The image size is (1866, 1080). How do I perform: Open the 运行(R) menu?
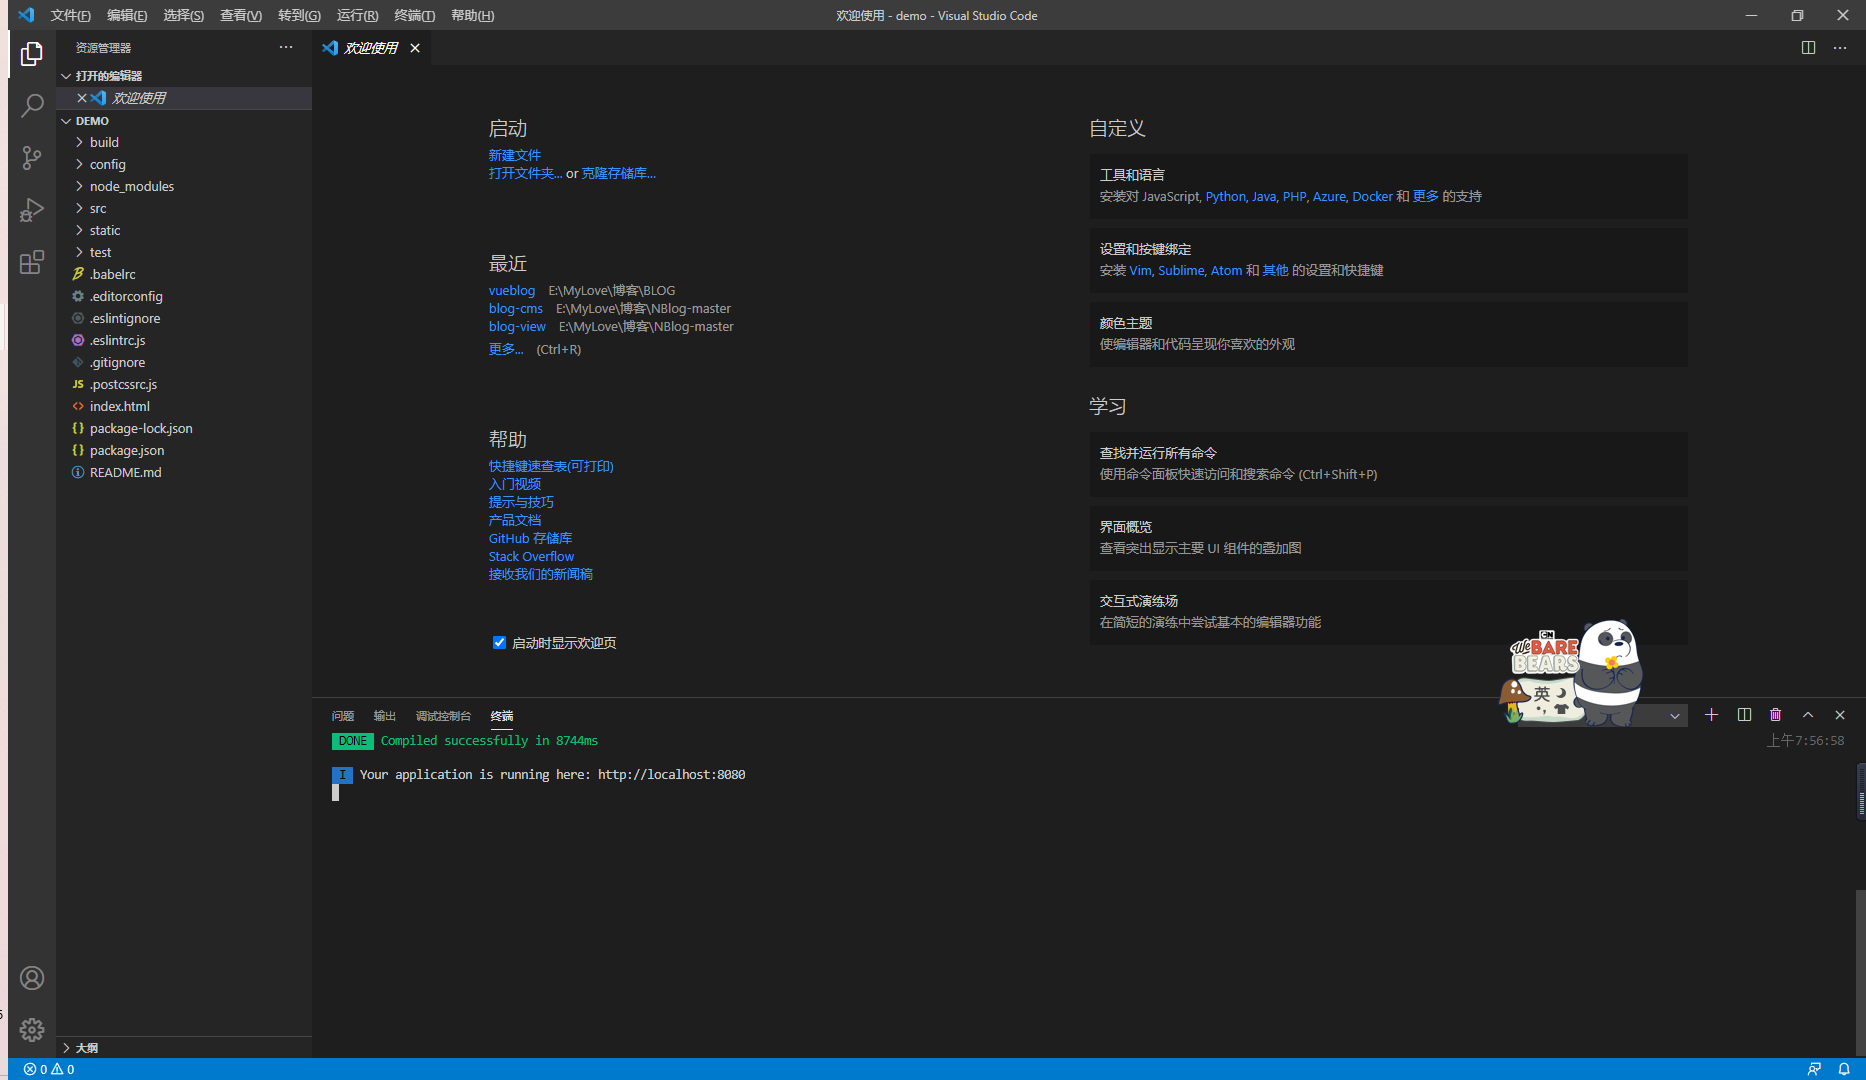coord(357,15)
